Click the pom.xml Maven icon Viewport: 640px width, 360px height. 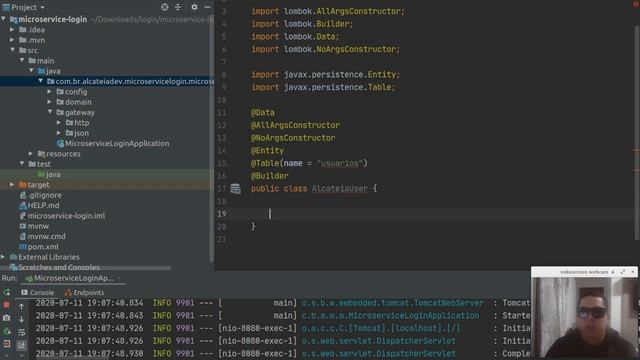(23, 247)
